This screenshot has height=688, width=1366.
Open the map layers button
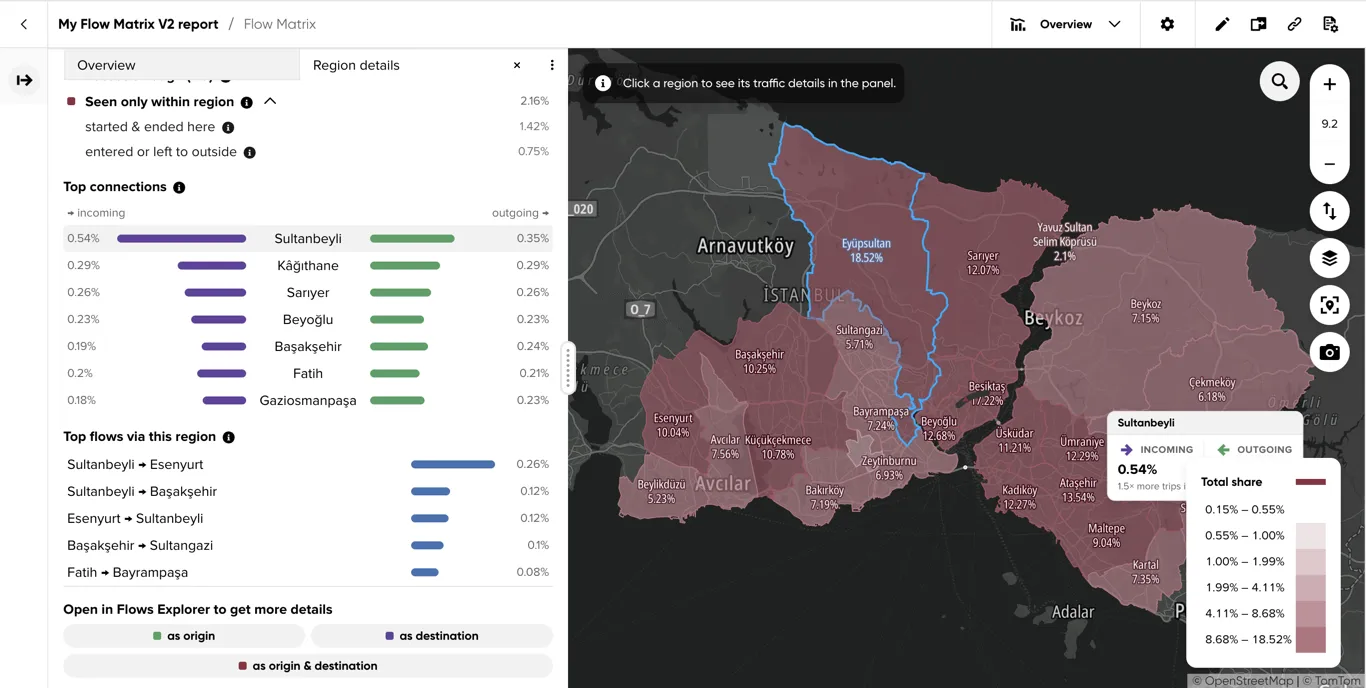[x=1329, y=258]
